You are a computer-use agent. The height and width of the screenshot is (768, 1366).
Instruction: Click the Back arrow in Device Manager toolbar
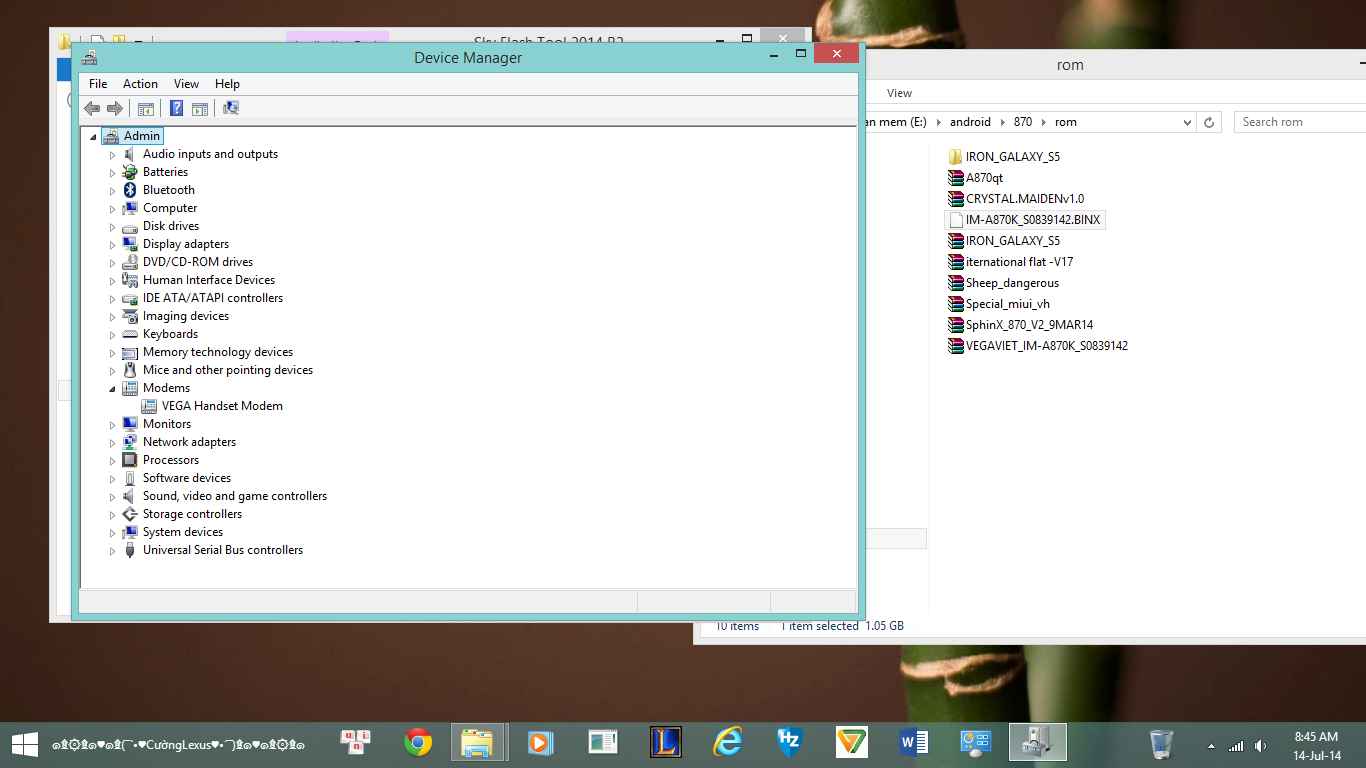coord(92,108)
